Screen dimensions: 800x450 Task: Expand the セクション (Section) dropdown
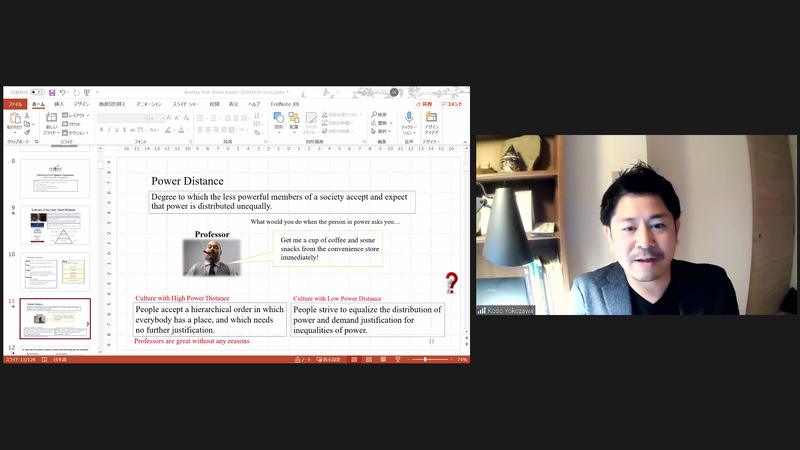(x=76, y=133)
